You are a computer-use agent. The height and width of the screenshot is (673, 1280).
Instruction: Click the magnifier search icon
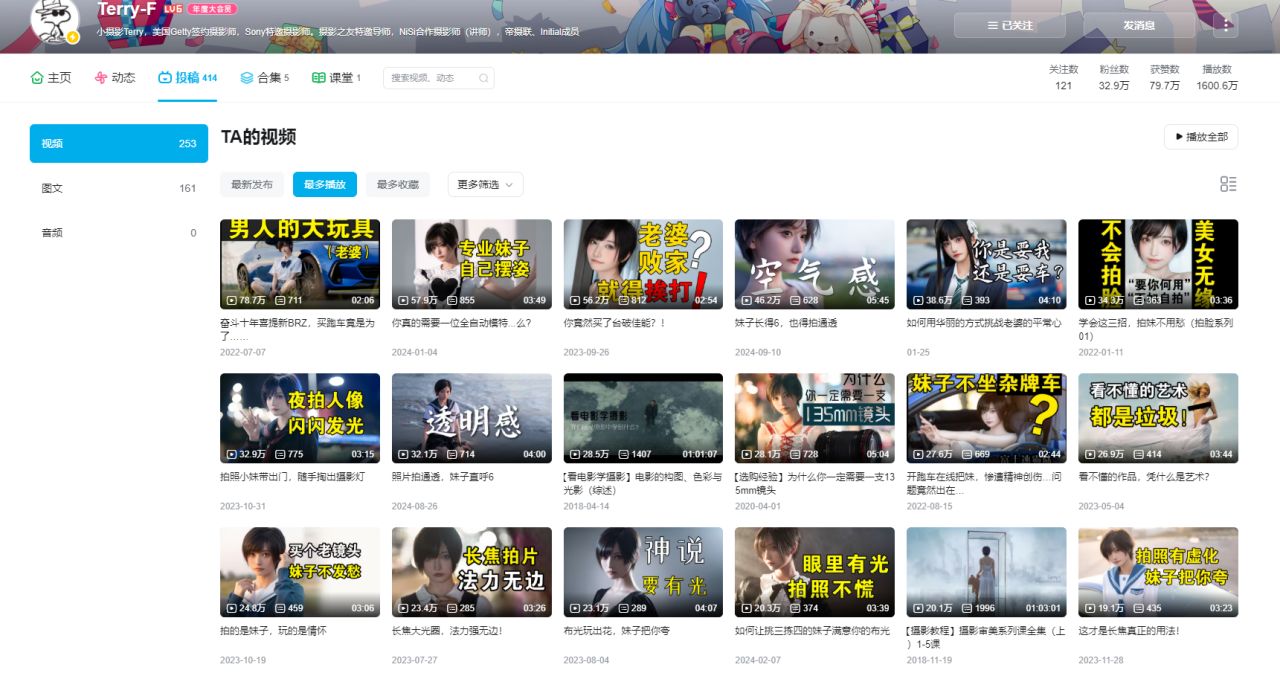pos(483,78)
